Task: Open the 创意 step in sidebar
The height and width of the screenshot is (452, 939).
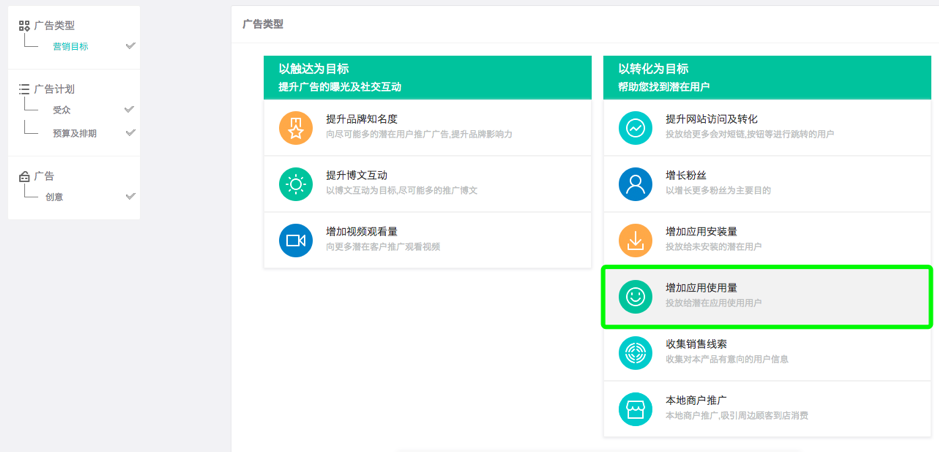Action: tap(54, 197)
